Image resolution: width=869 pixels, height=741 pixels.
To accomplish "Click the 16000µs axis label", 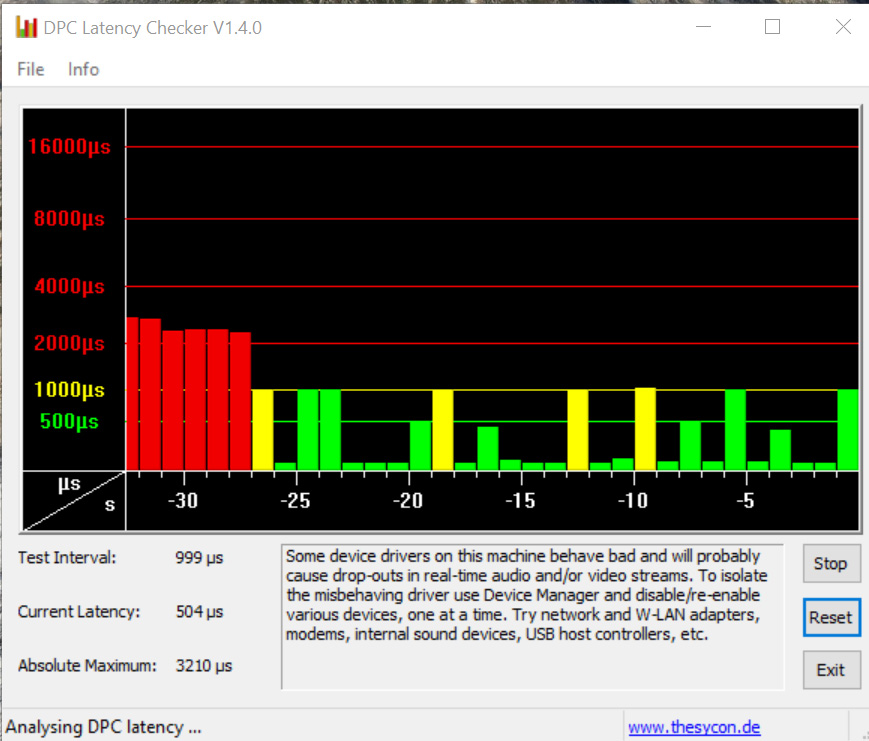I will 69,147.
